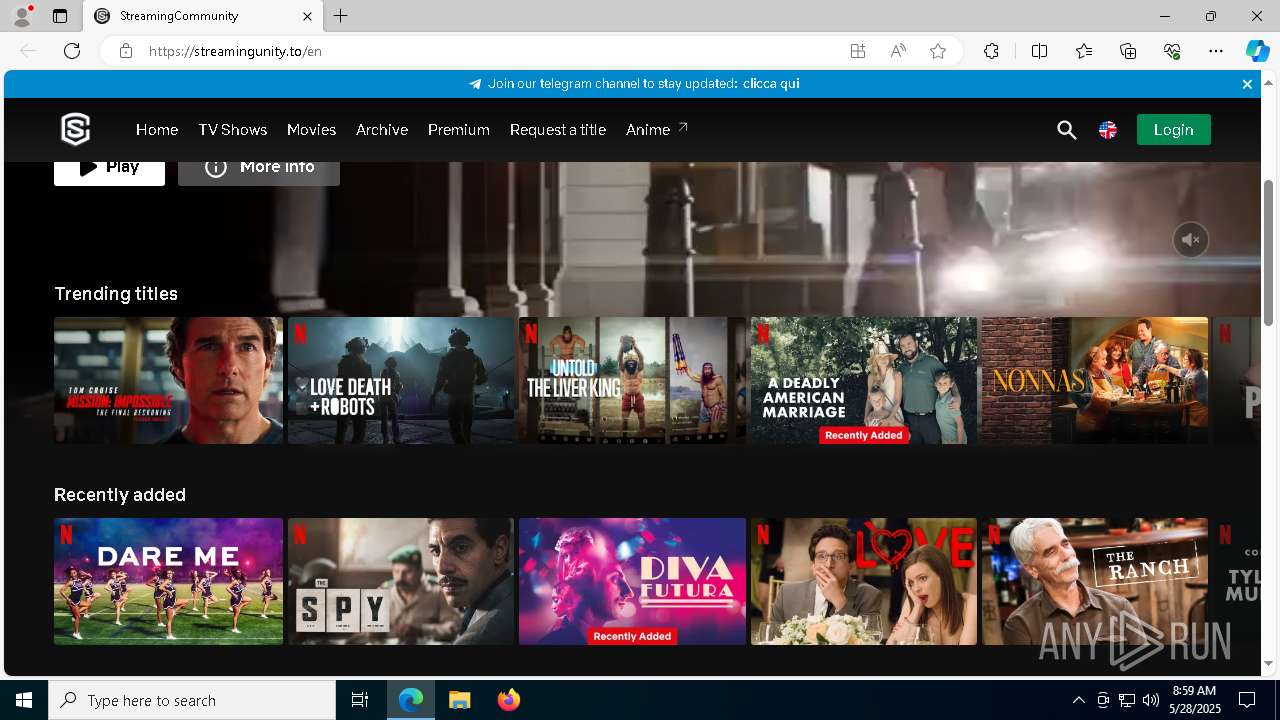This screenshot has width=1280, height=720.
Task: Open browser Collections
Action: click(1128, 51)
